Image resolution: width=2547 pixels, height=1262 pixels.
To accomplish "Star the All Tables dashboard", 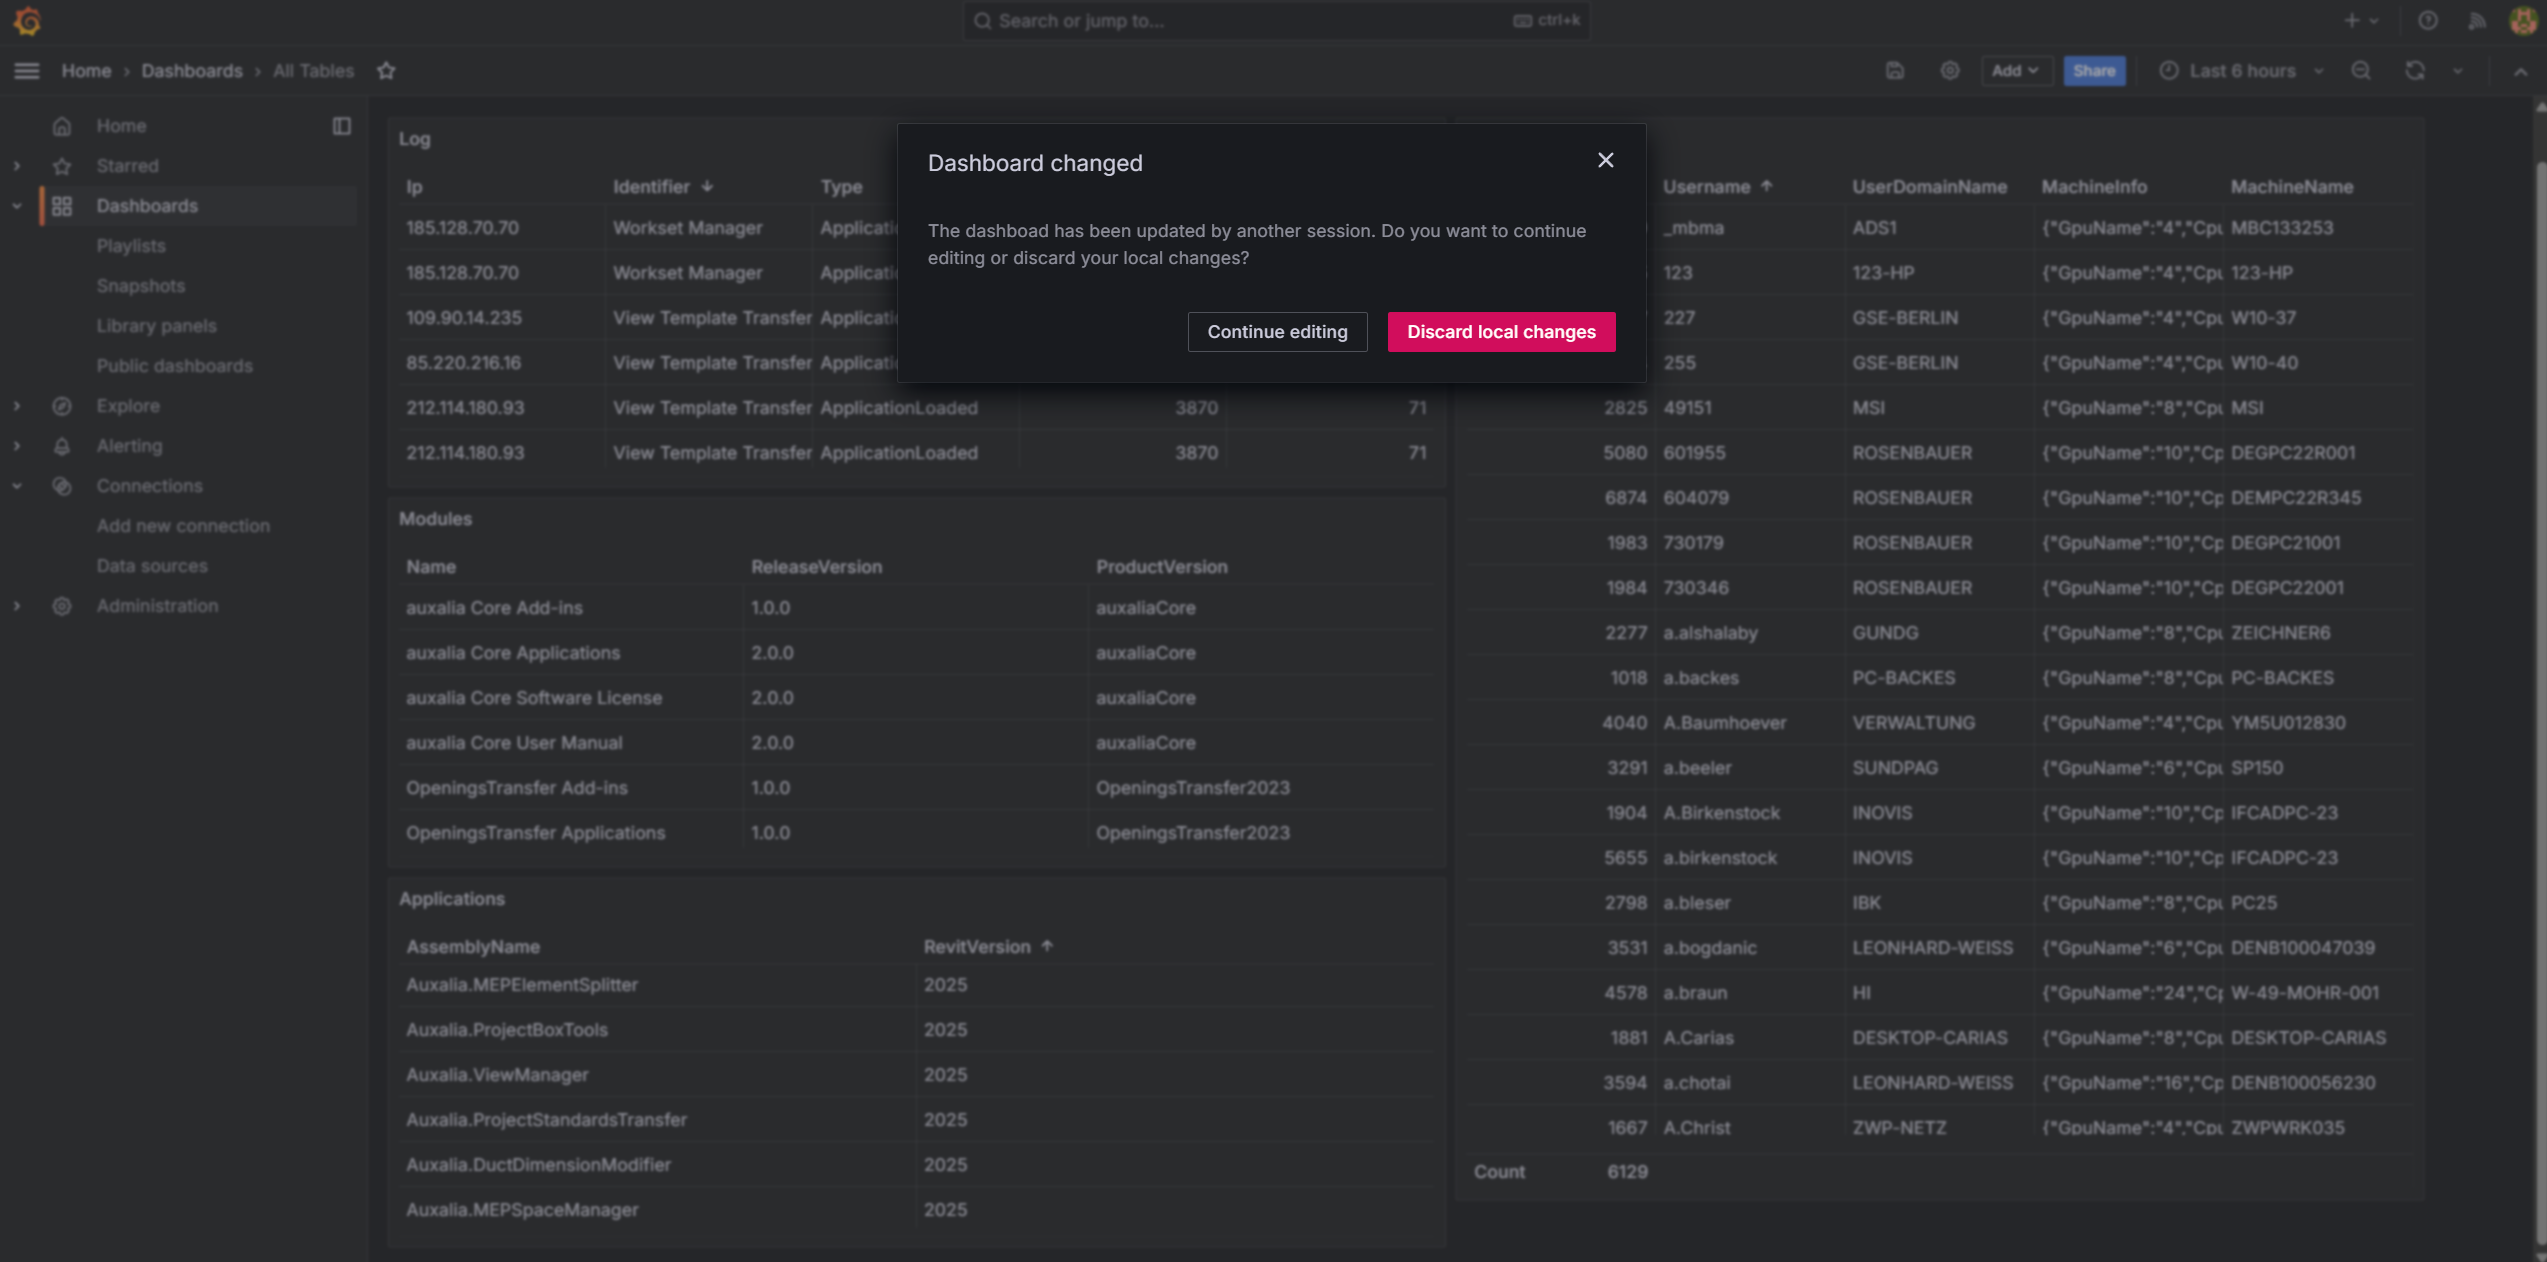I will point(387,71).
